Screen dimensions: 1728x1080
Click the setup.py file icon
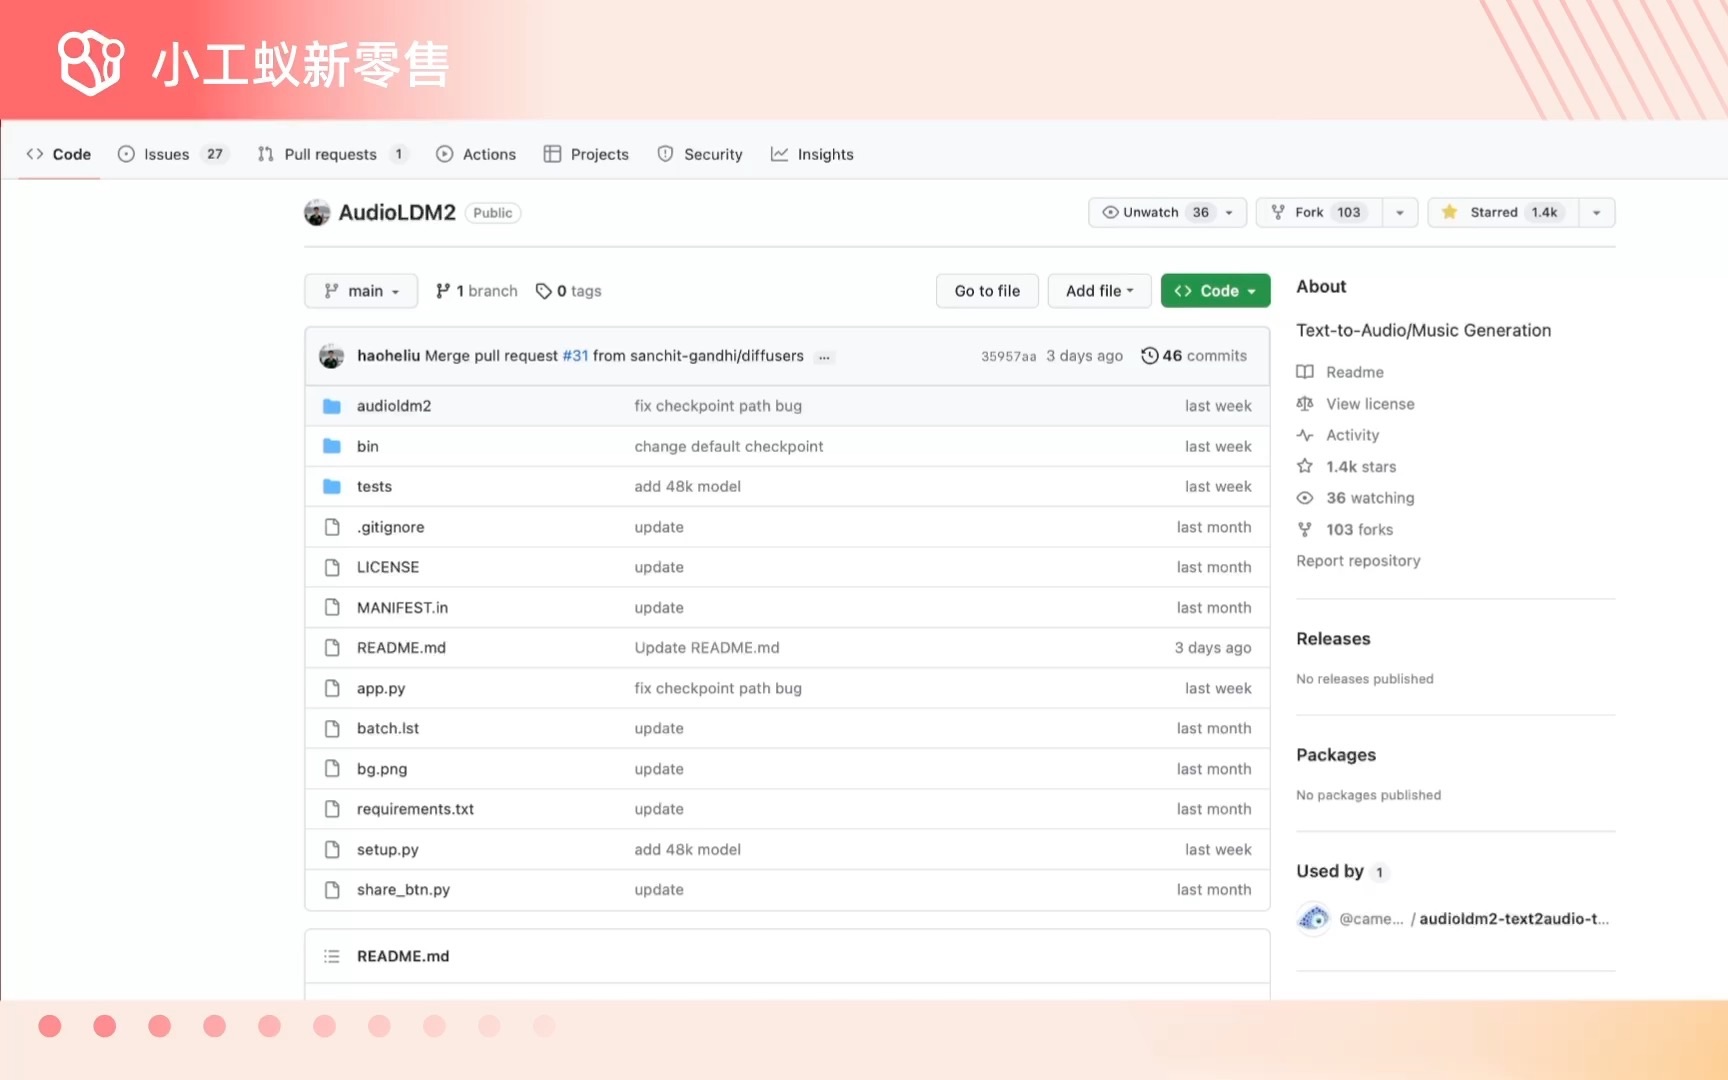[x=332, y=849]
